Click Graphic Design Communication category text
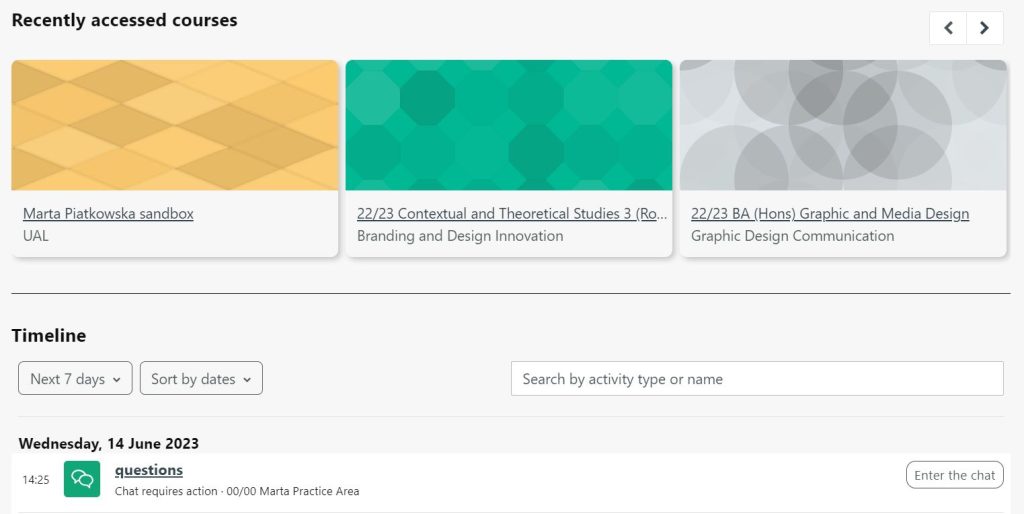Image resolution: width=1024 pixels, height=514 pixels. [x=792, y=236]
